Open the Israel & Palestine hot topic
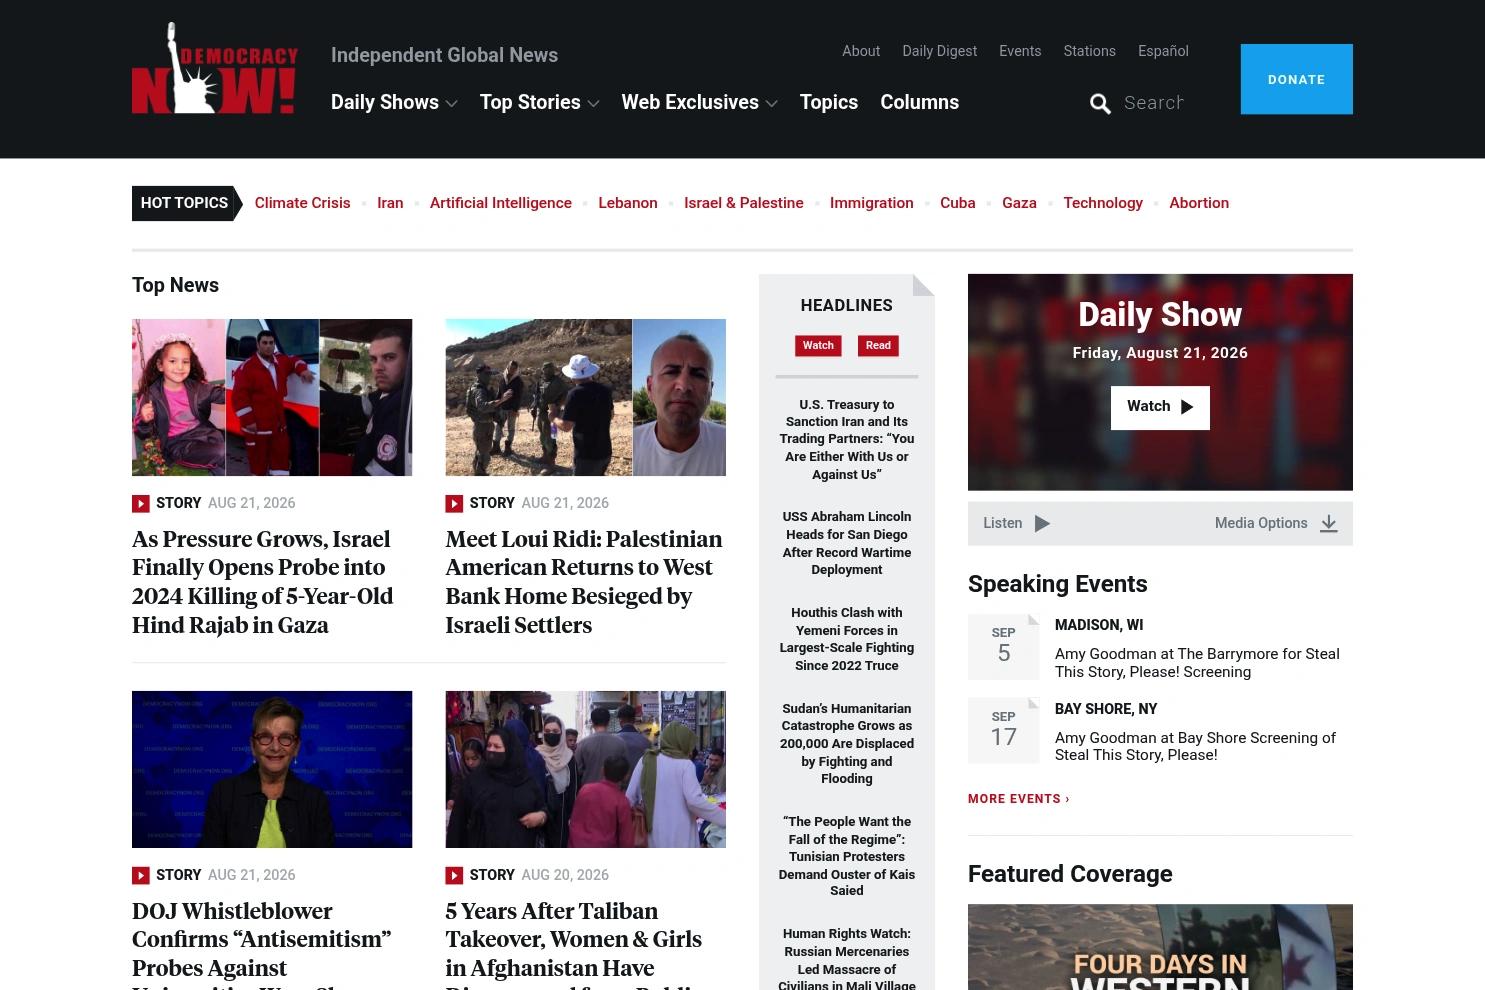 (744, 203)
